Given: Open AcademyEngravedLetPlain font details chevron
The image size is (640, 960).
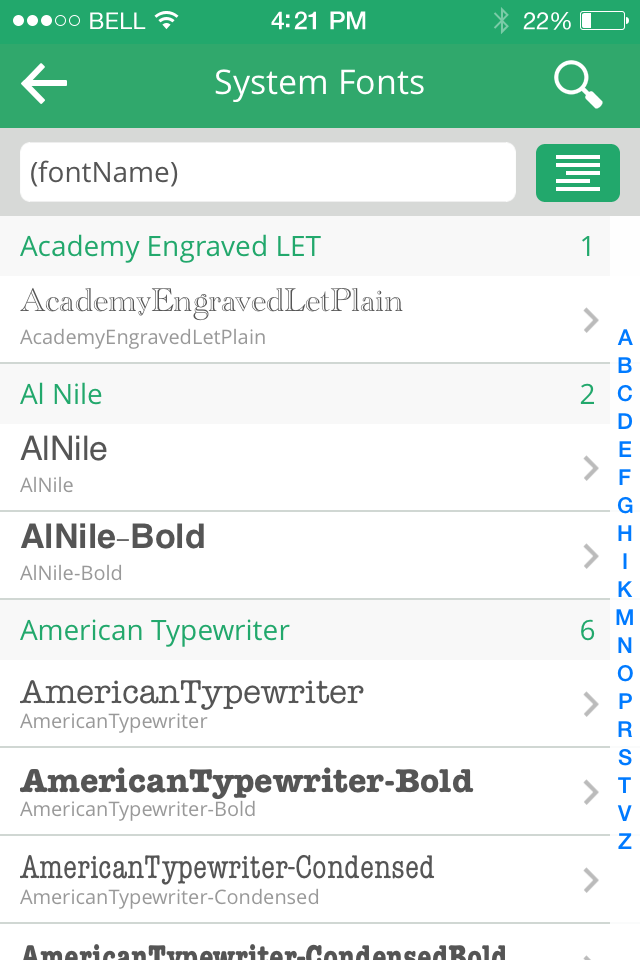Looking at the screenshot, I should coord(590,320).
